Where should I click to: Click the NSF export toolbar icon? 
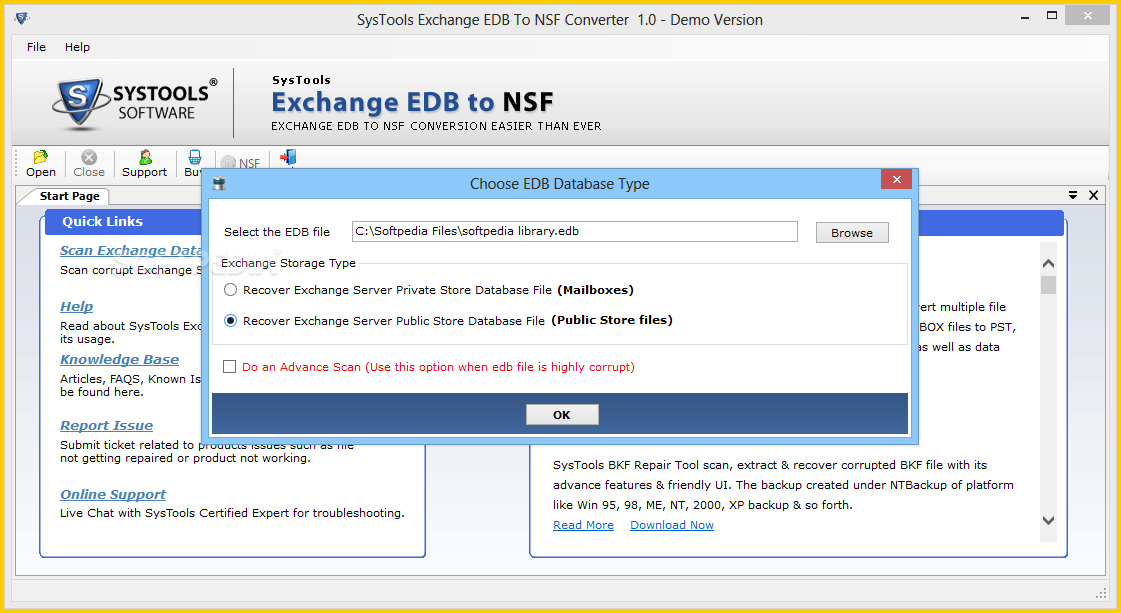pos(241,163)
